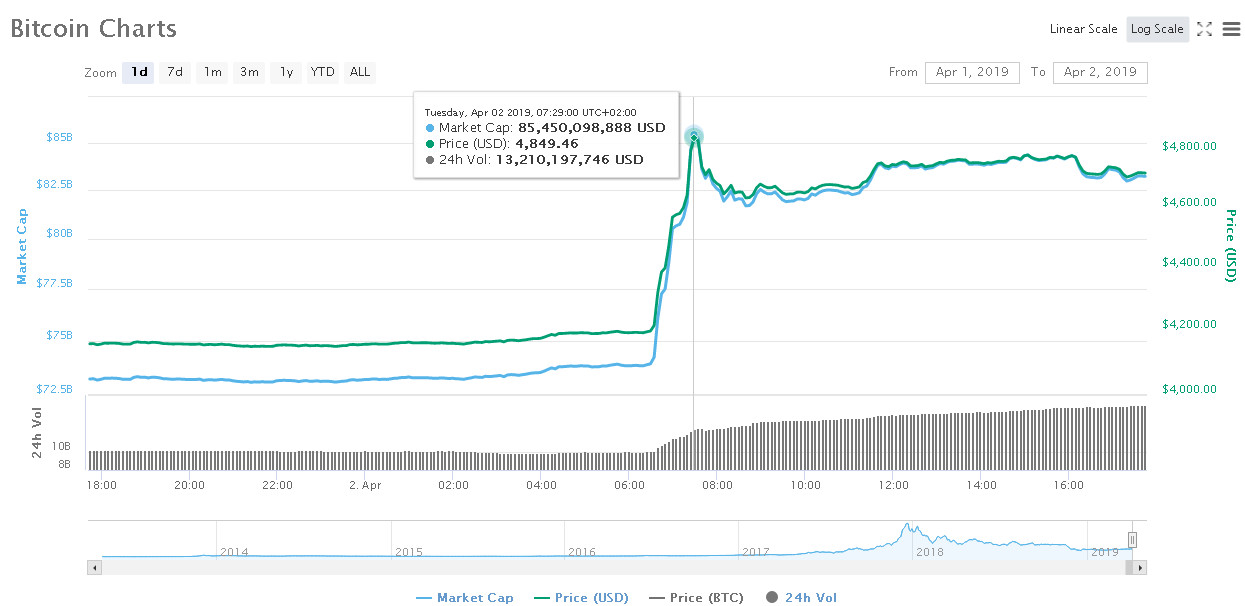Screen dimensions: 1245x606
Task: Select the 7d zoom range
Action: tap(175, 72)
